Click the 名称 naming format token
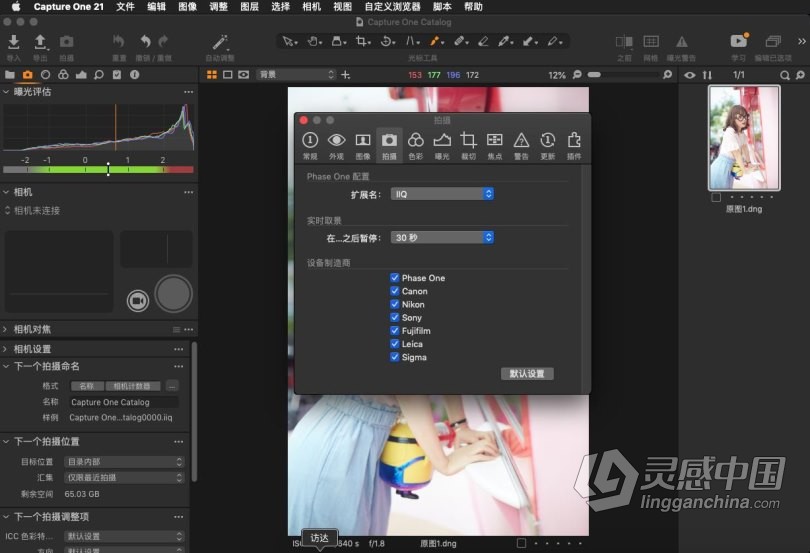810x553 pixels. 87,386
